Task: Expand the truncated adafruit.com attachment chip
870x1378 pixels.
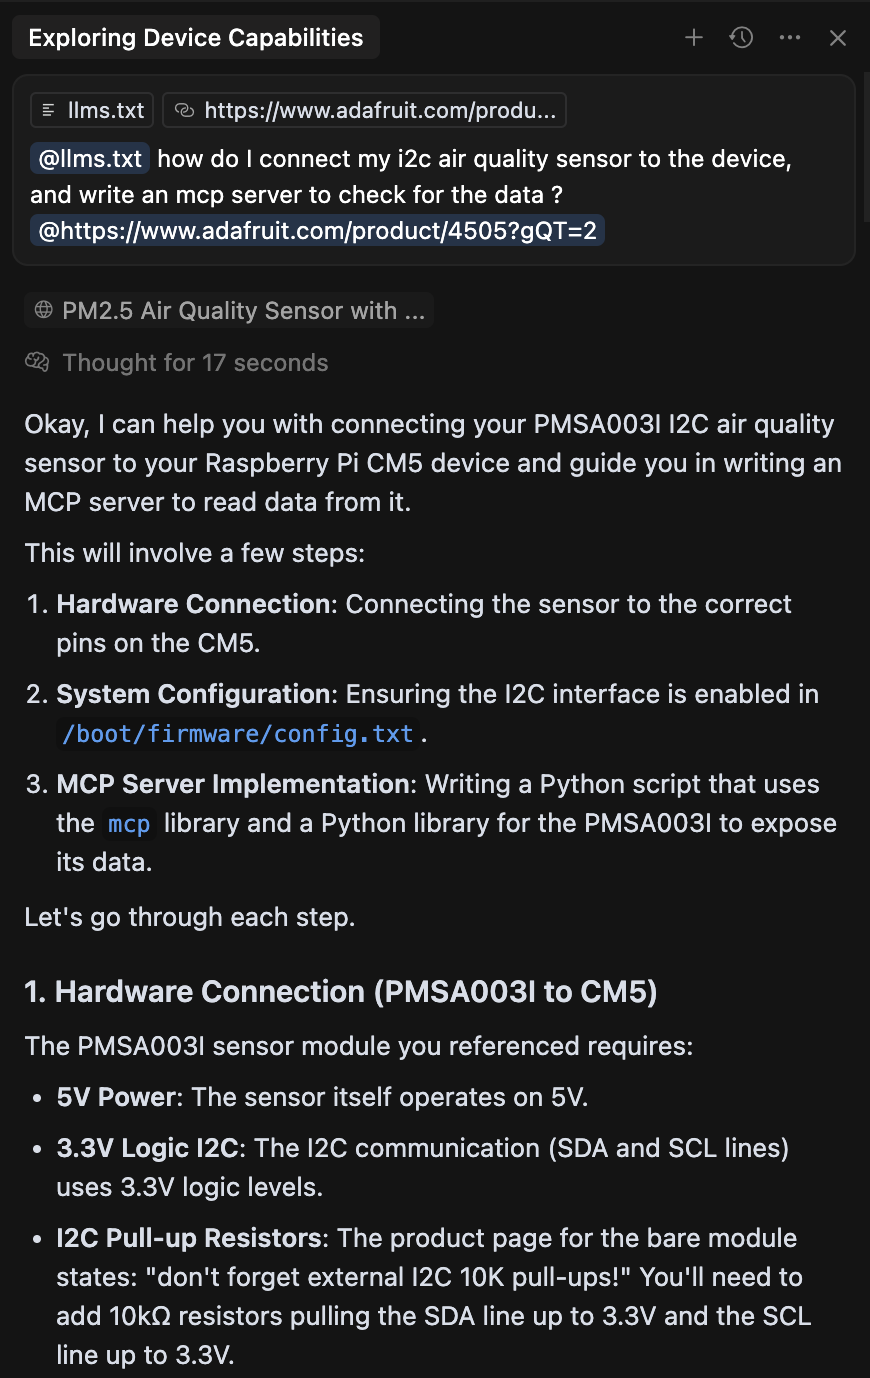Action: [365, 110]
